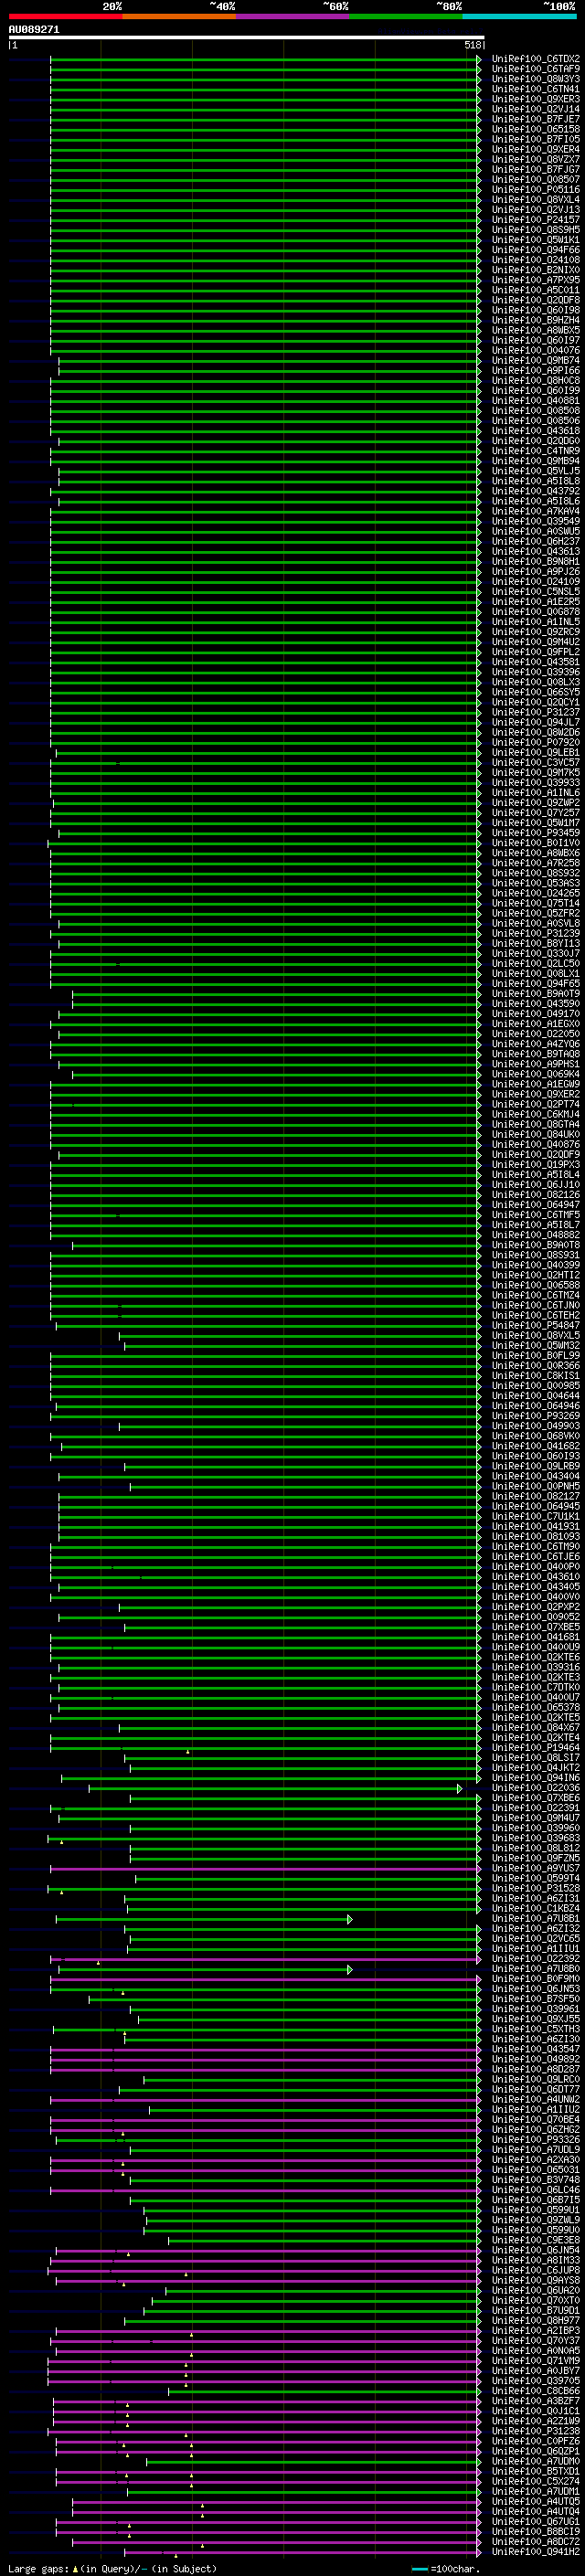Select hit UniRef100_Q9AYS8
585x2576 pixels.
click(x=536, y=2280)
